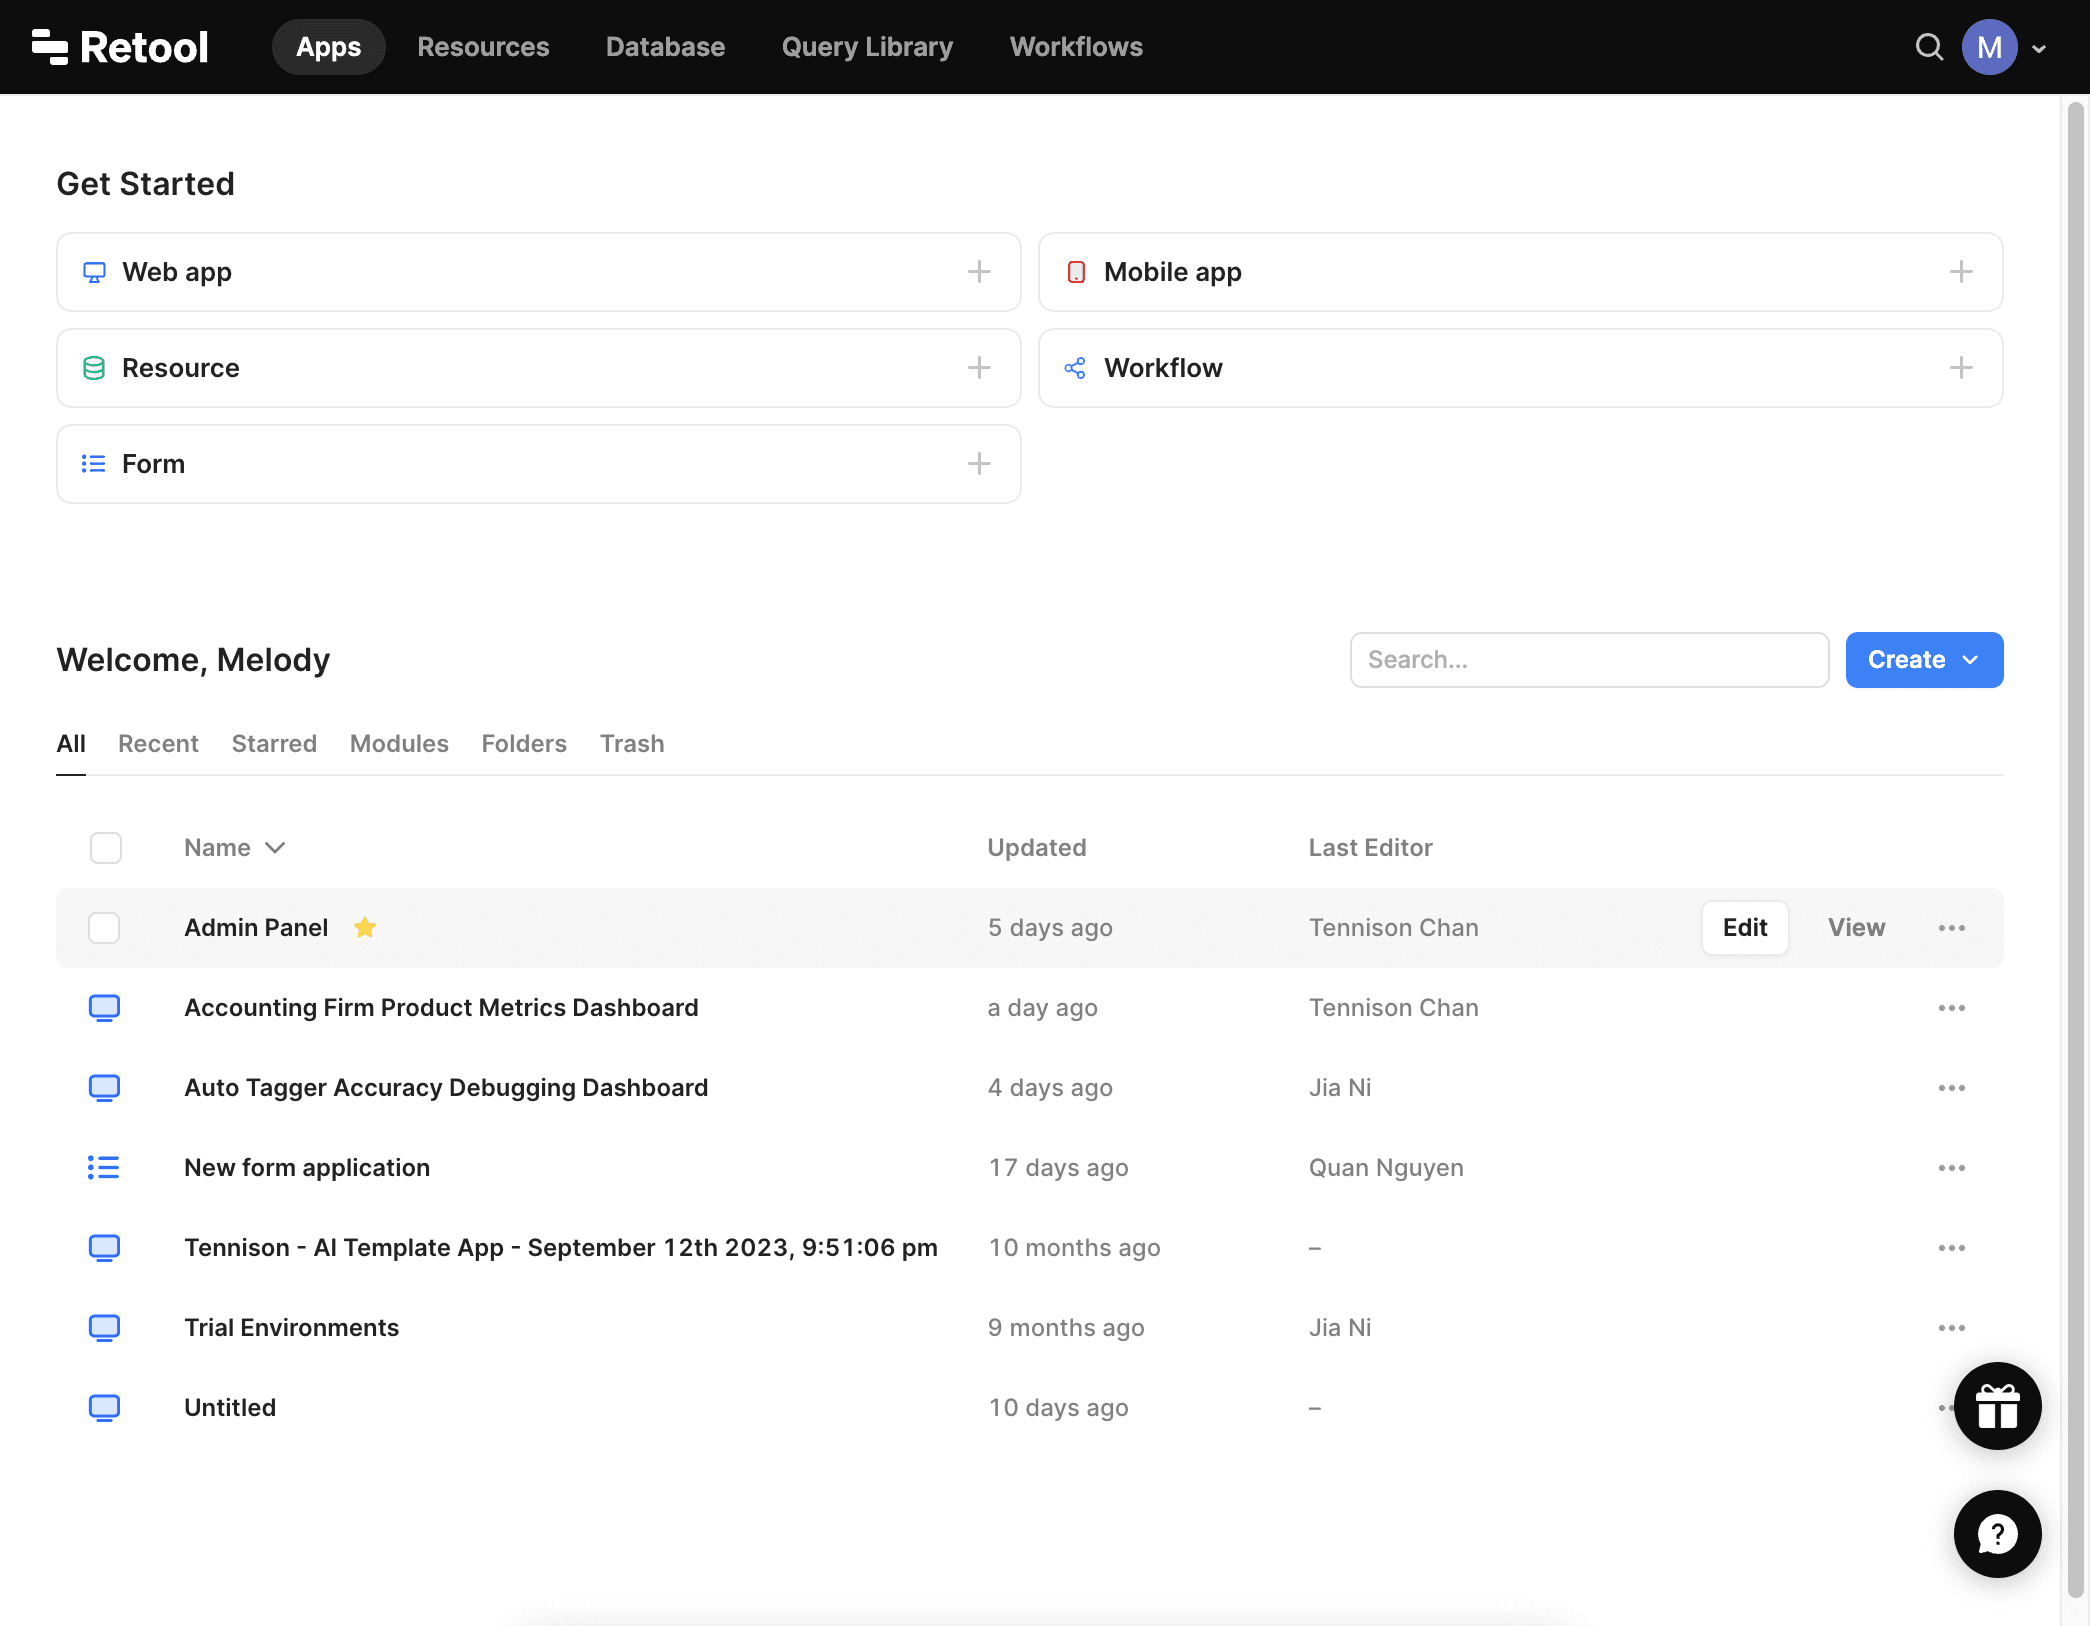
Task: Click the Workflow share icon
Action: click(x=1075, y=368)
